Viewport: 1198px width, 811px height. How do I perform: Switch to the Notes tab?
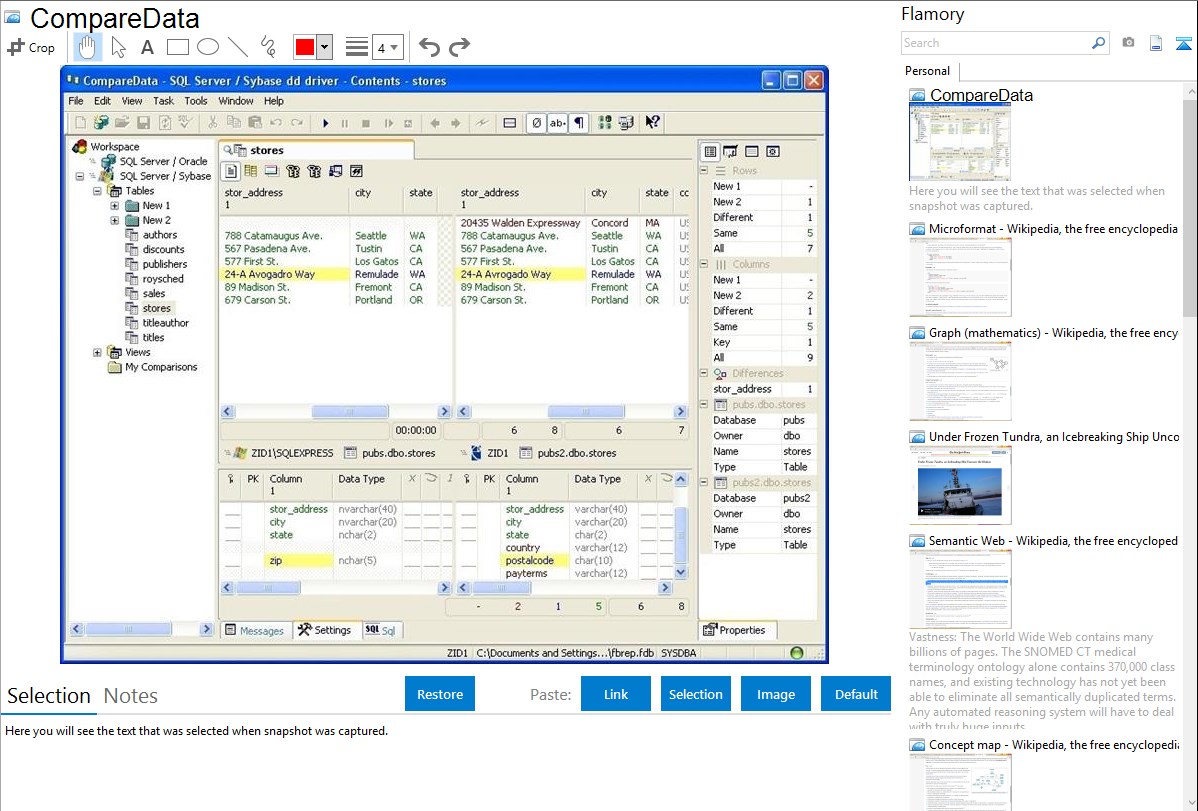click(x=131, y=696)
